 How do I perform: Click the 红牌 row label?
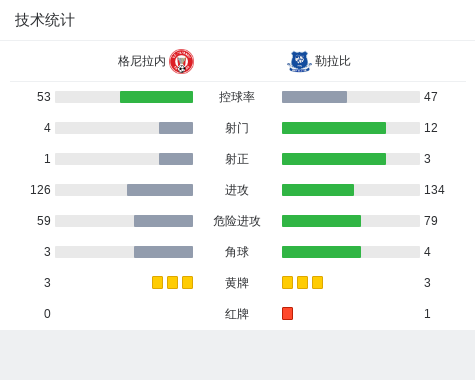pos(237,314)
